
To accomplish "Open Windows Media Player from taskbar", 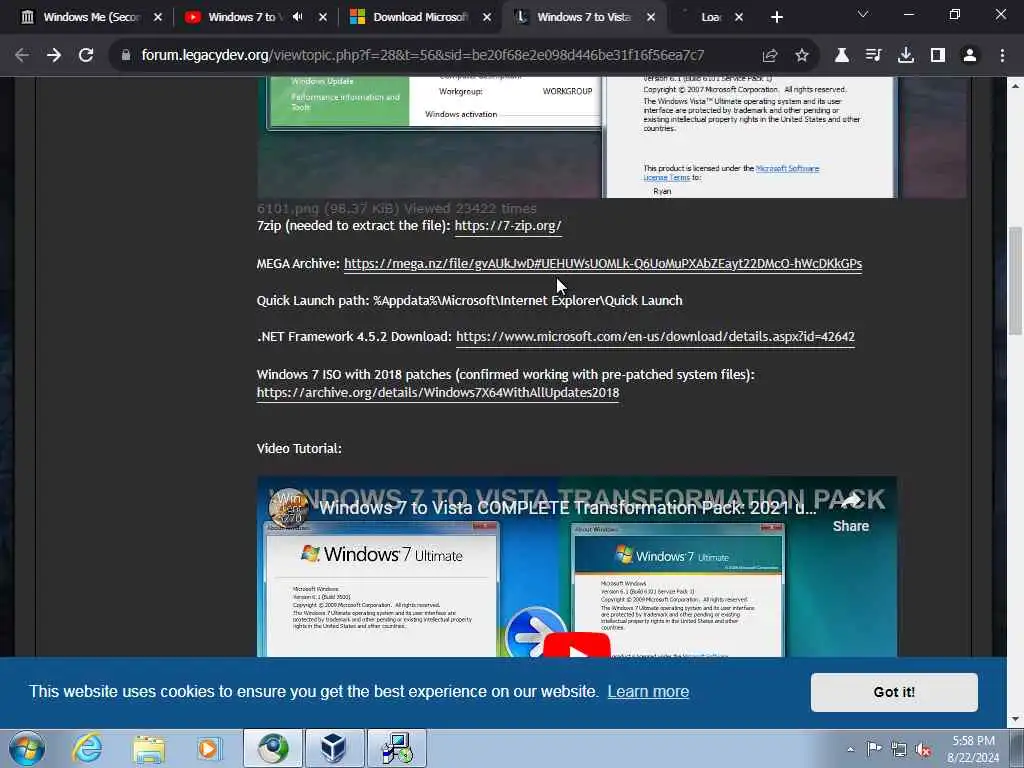I will tap(210, 748).
